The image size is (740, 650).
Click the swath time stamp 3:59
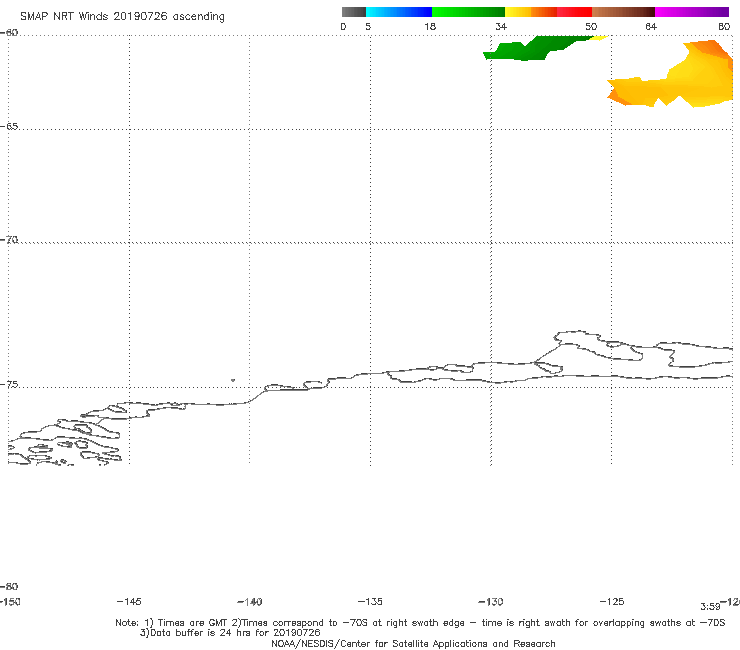(710, 607)
